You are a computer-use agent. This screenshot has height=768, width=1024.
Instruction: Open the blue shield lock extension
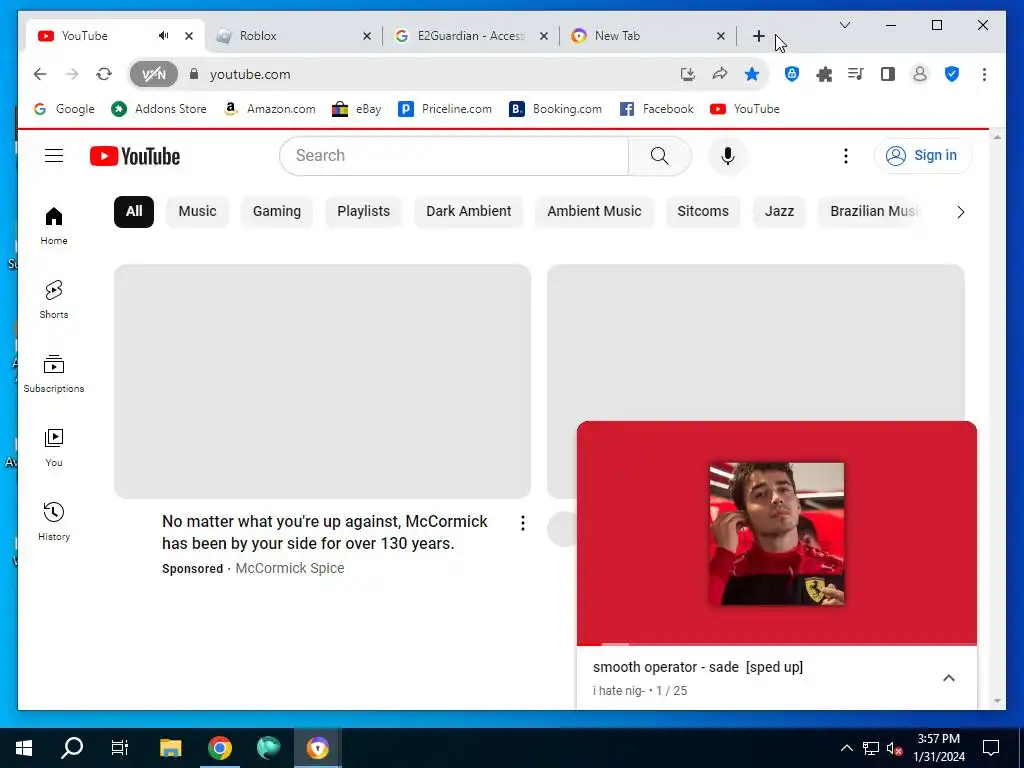pos(792,74)
